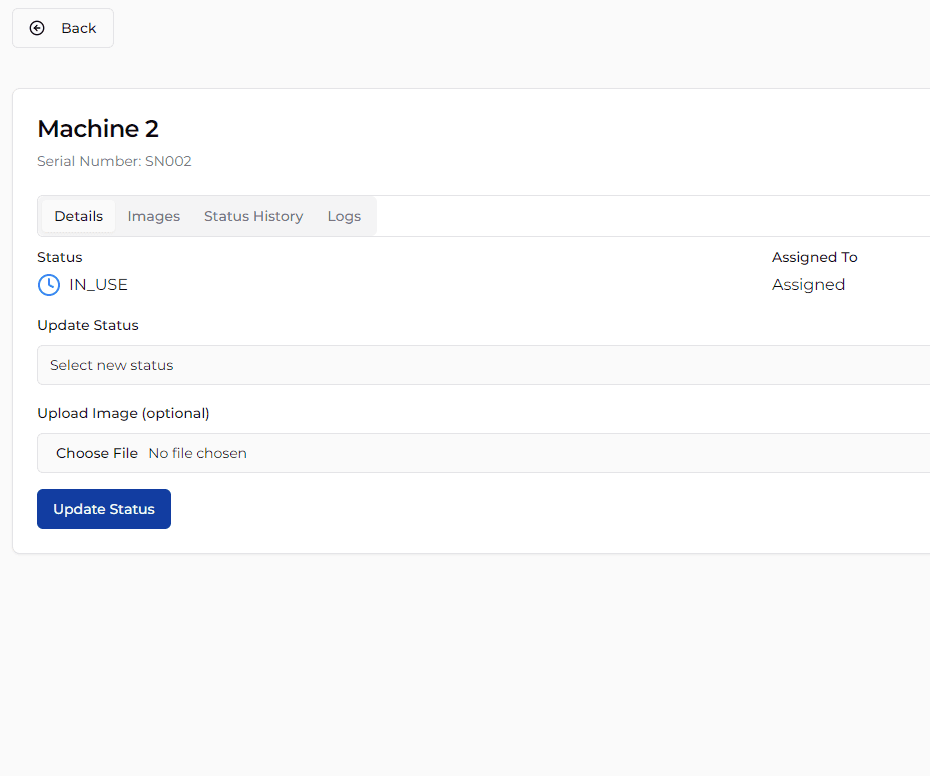The image size is (930, 776).
Task: Click the Choose File button
Action: pos(97,453)
